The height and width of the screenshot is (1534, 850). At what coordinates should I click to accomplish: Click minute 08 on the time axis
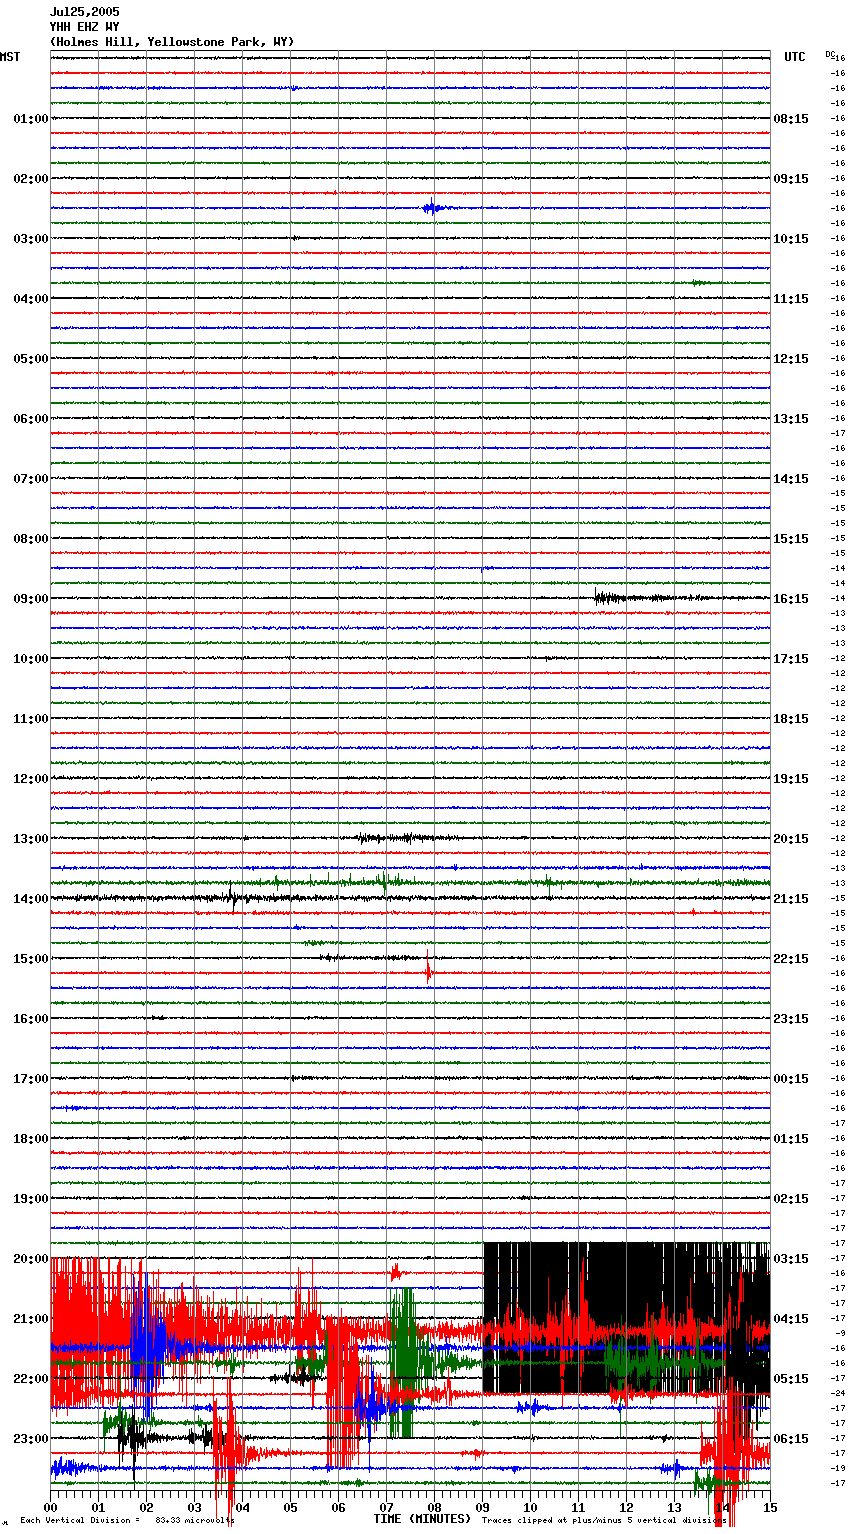(x=434, y=1507)
